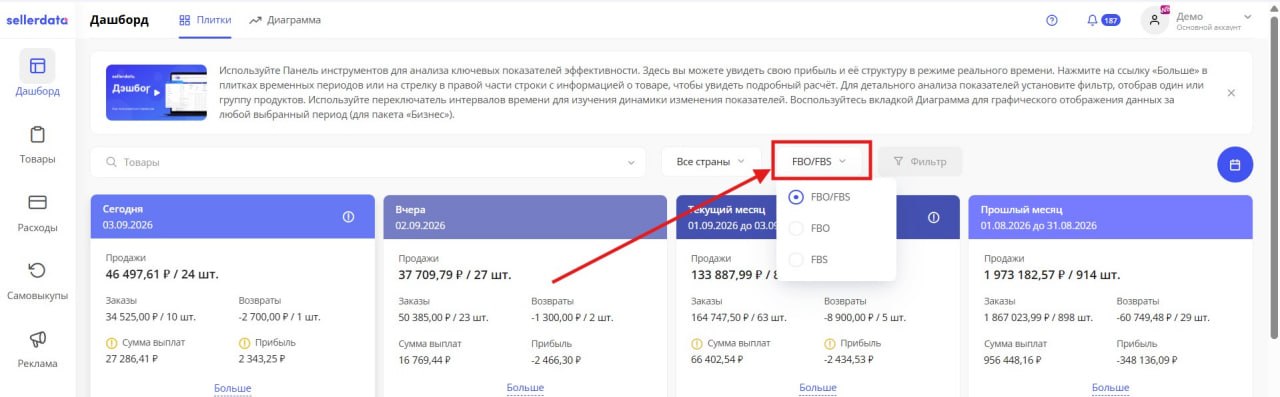This screenshot has height=397, width=1280.
Task: Click warning icon beside Прибыль in Текущий месяц
Action: coord(829,342)
